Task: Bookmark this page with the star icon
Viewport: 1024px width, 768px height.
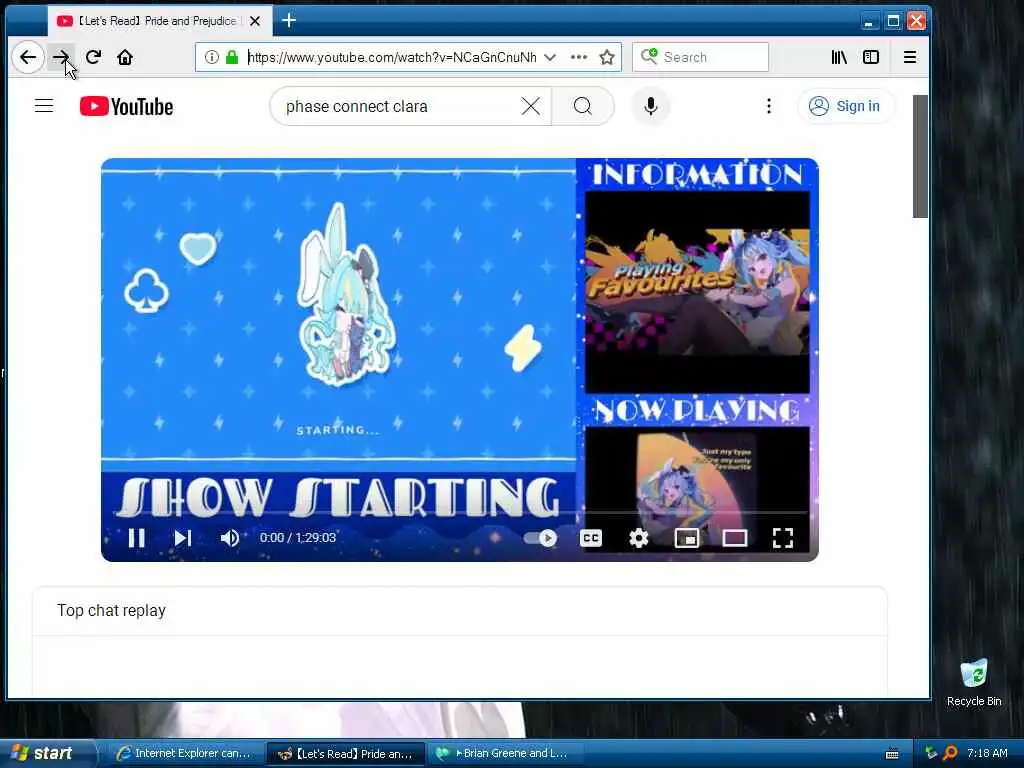Action: [x=607, y=57]
